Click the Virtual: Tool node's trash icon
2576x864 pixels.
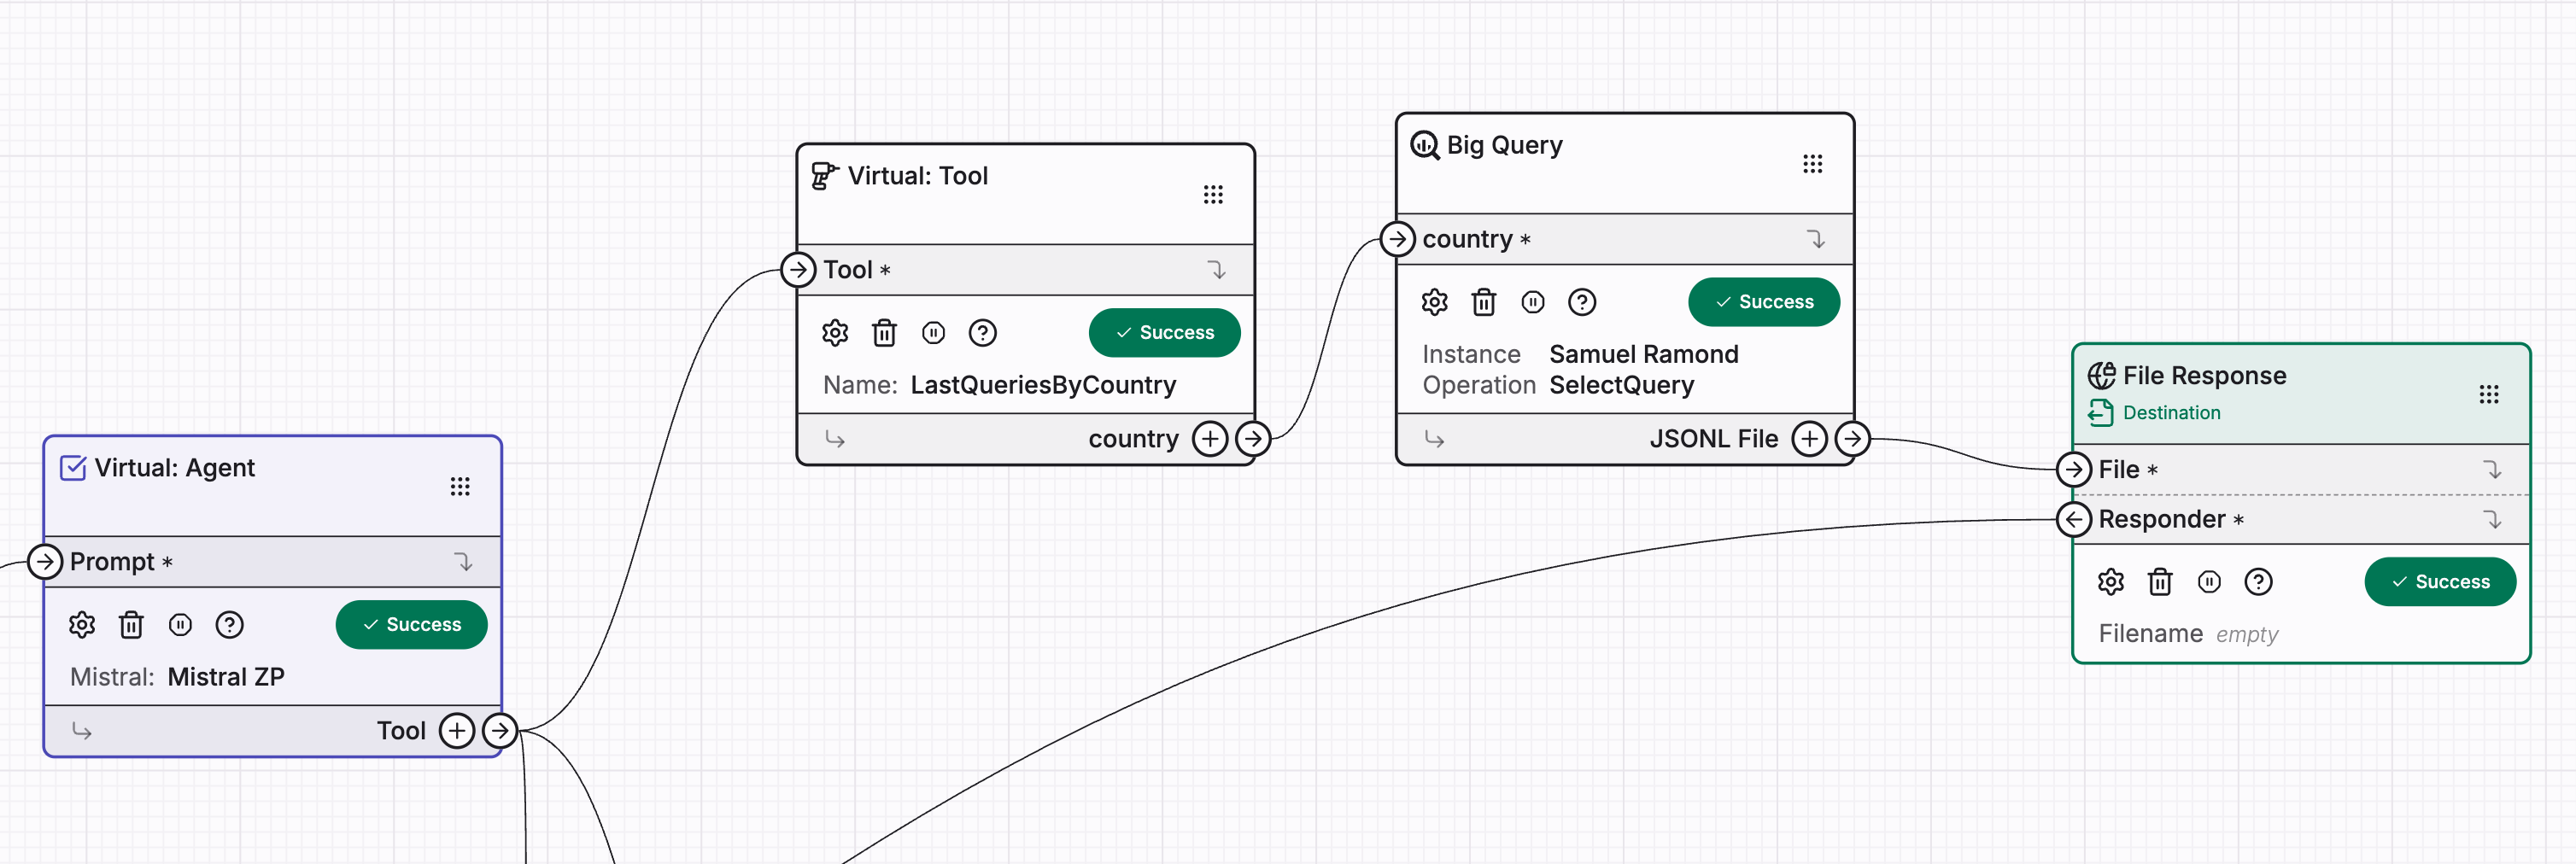pyautogui.click(x=884, y=333)
